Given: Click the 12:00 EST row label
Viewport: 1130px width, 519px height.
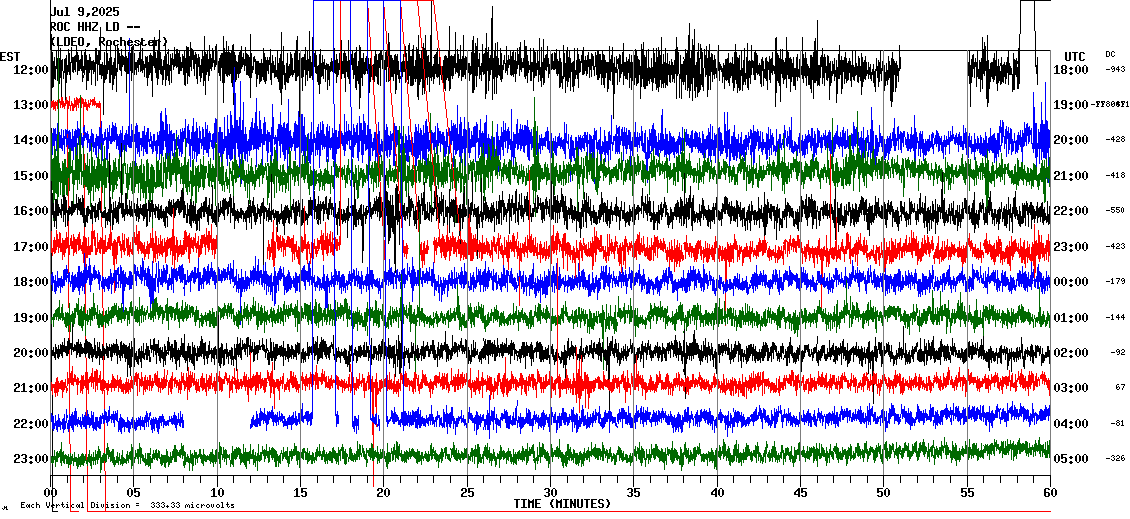Looking at the screenshot, I should (x=30, y=69).
